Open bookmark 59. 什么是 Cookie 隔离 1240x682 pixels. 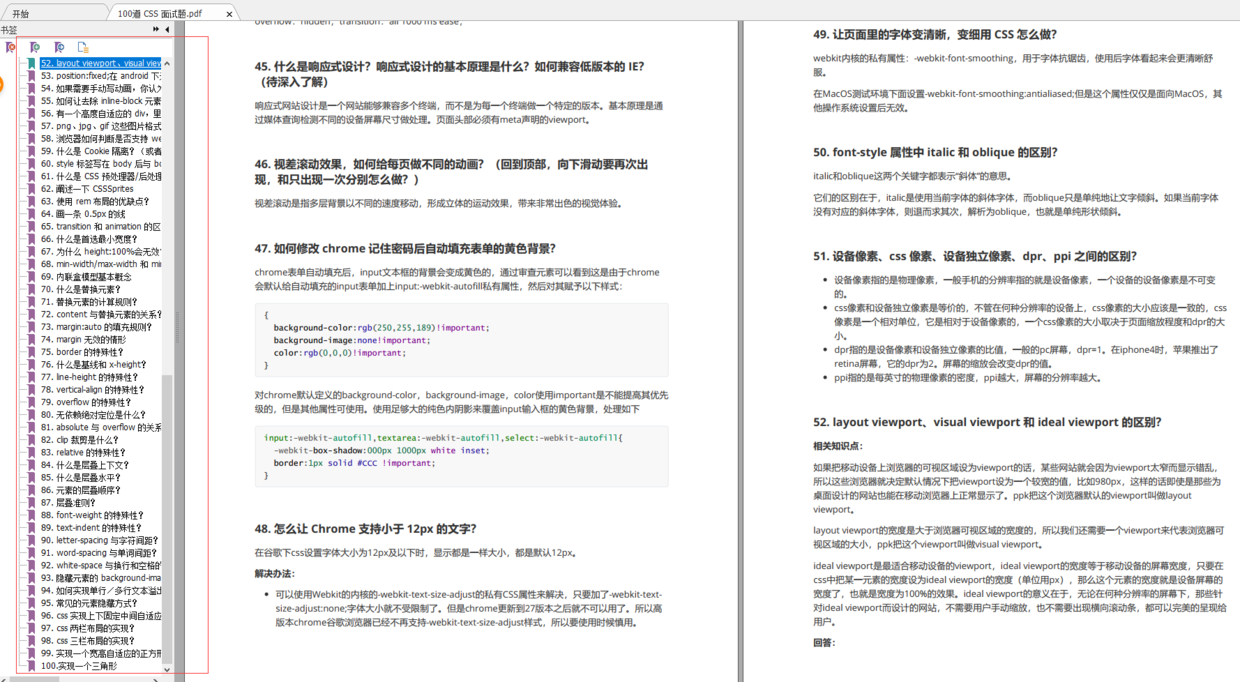101,151
